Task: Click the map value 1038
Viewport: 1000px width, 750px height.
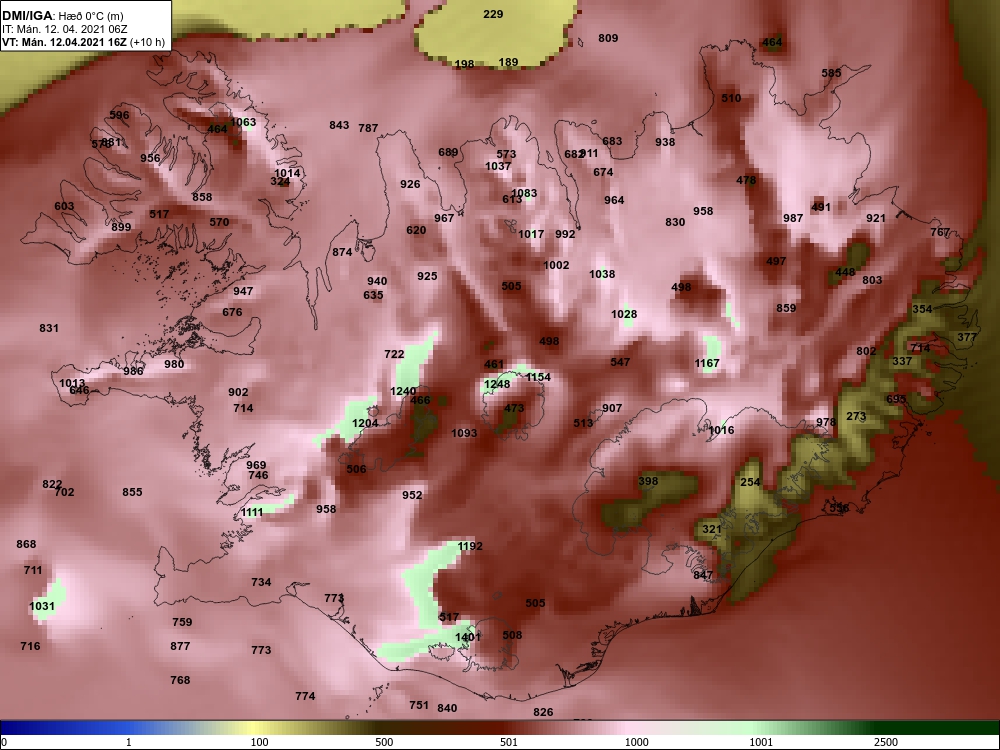Action: [601, 274]
